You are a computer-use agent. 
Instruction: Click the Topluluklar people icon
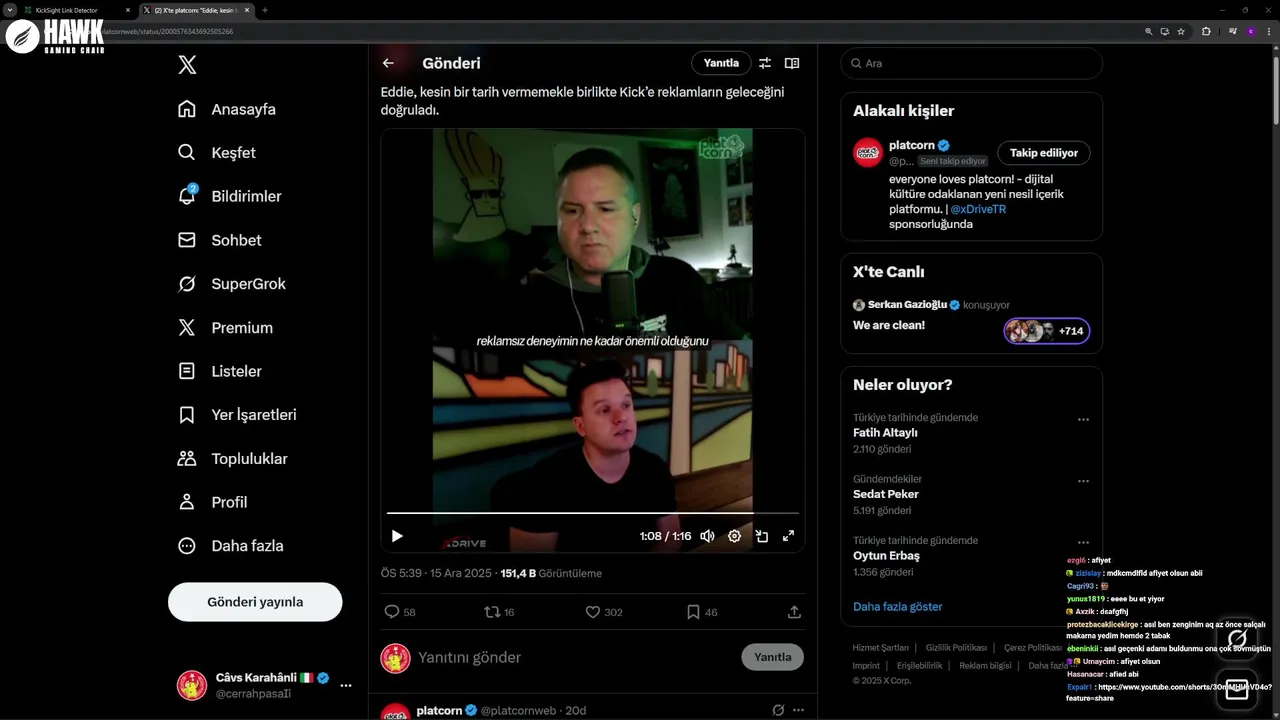coord(187,459)
